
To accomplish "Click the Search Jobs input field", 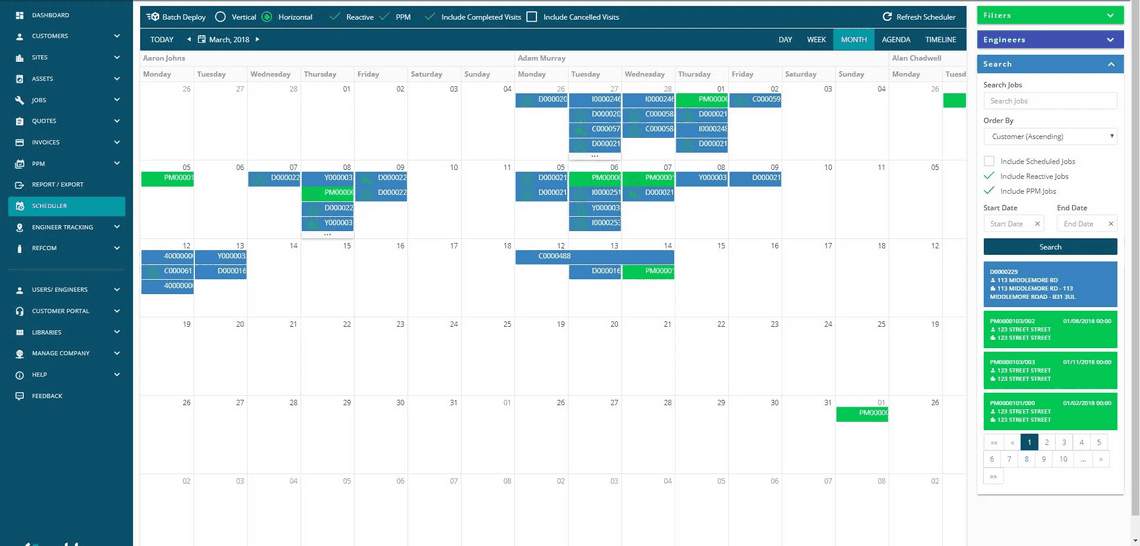I will point(1050,101).
